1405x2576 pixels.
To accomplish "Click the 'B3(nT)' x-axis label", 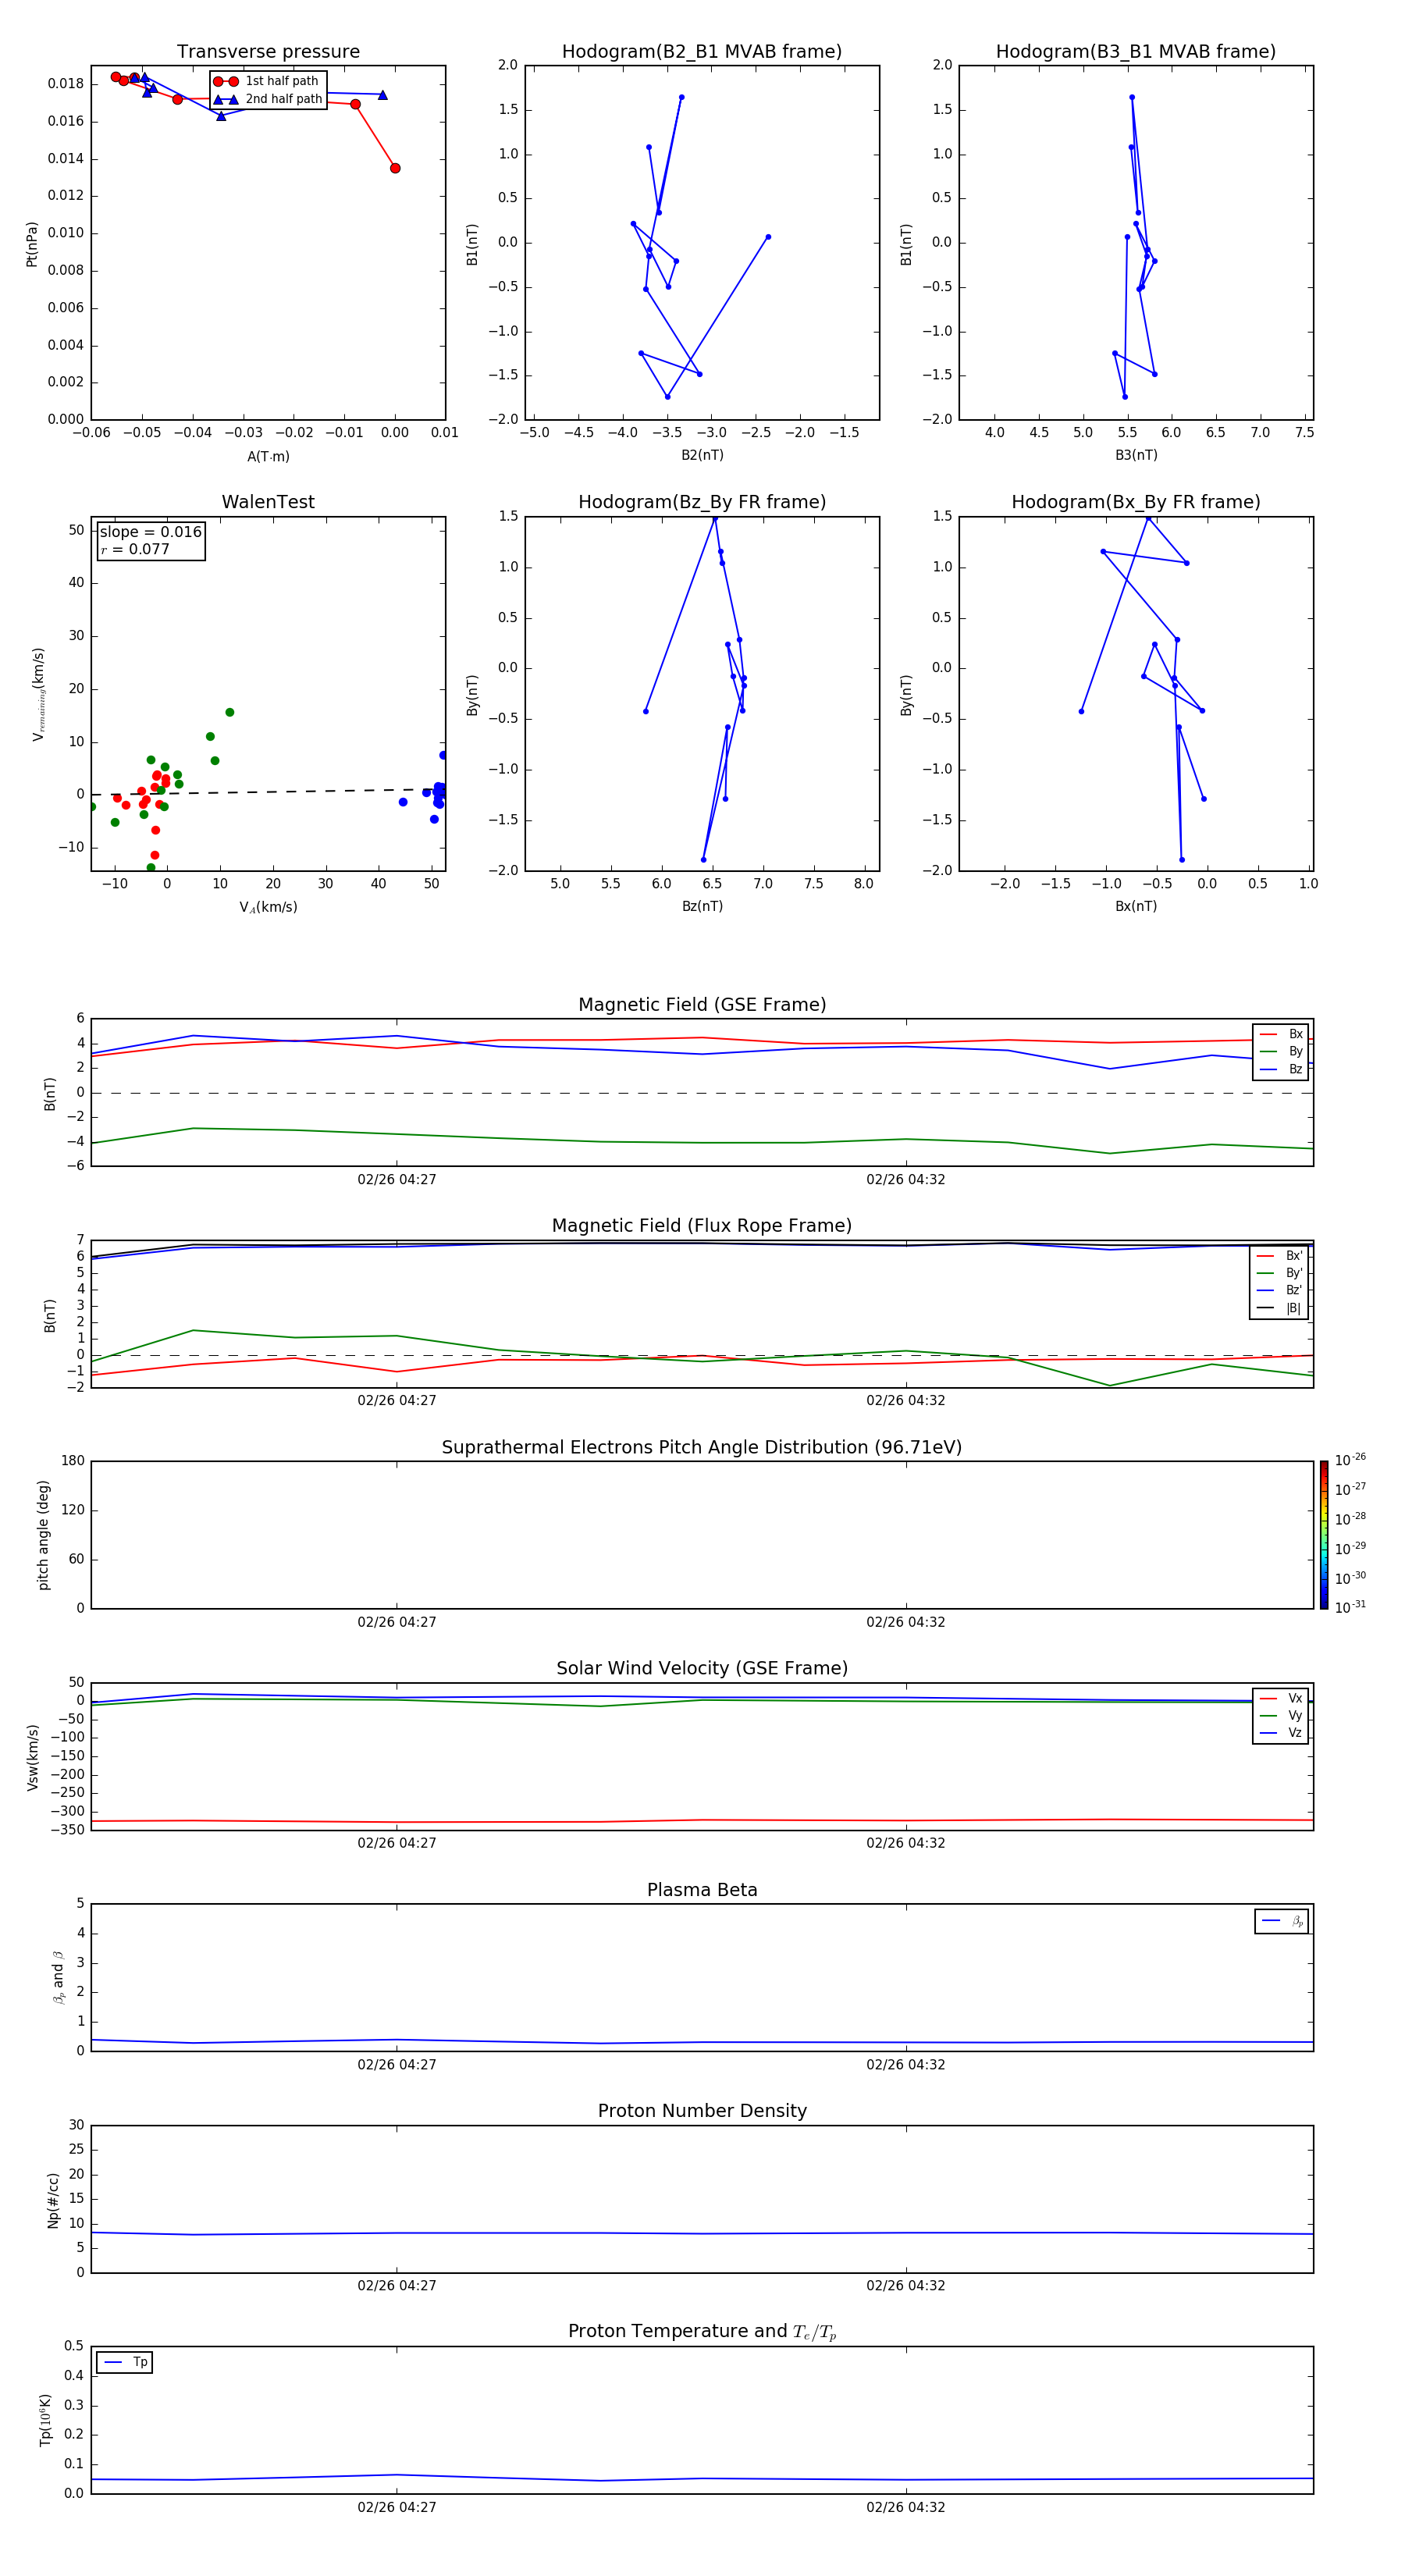I will tap(1136, 456).
